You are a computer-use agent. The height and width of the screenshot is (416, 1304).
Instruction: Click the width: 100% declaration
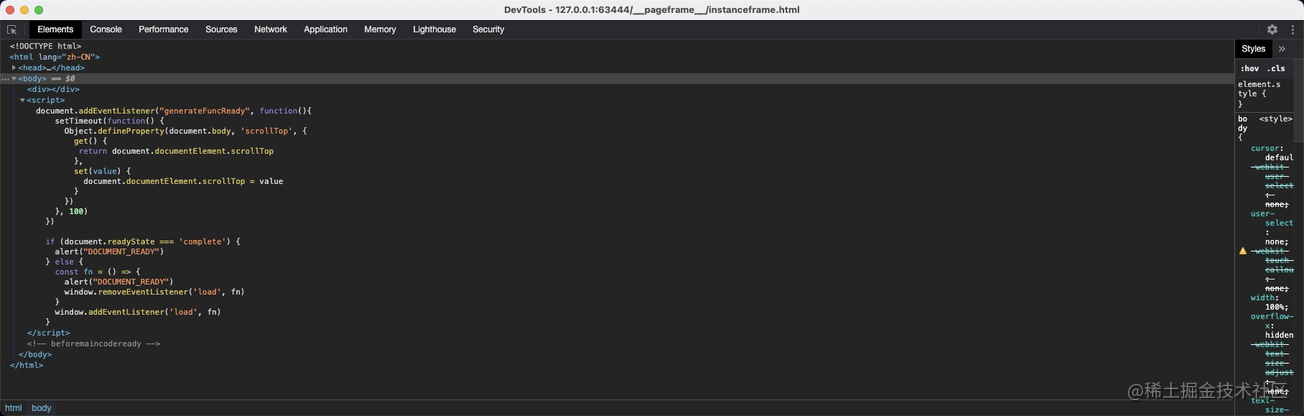(1269, 302)
